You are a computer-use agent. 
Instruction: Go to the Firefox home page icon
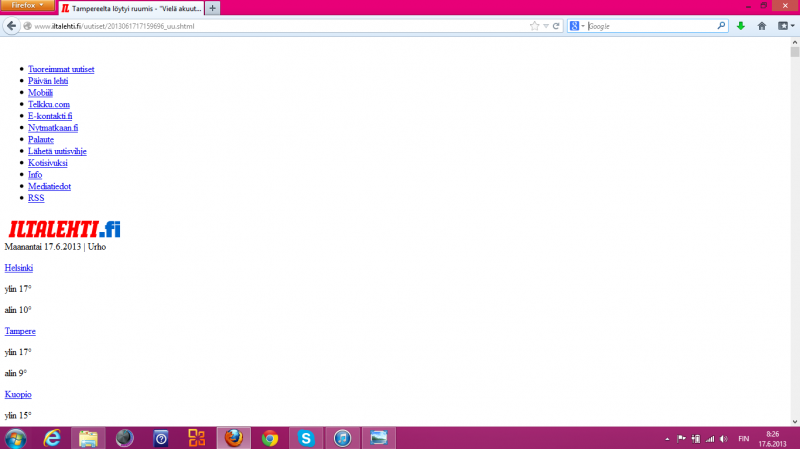(762, 26)
